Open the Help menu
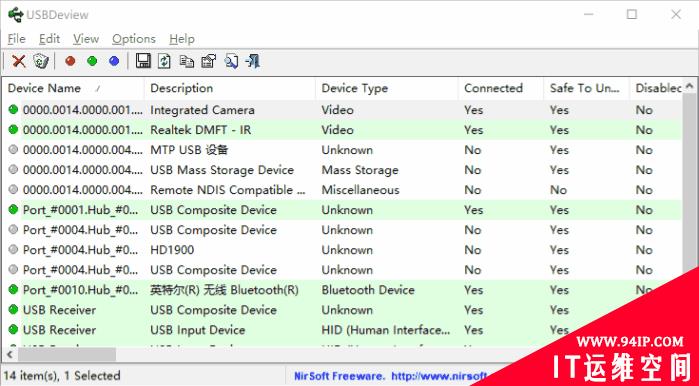Viewport: 699px width, 386px height. tap(182, 39)
